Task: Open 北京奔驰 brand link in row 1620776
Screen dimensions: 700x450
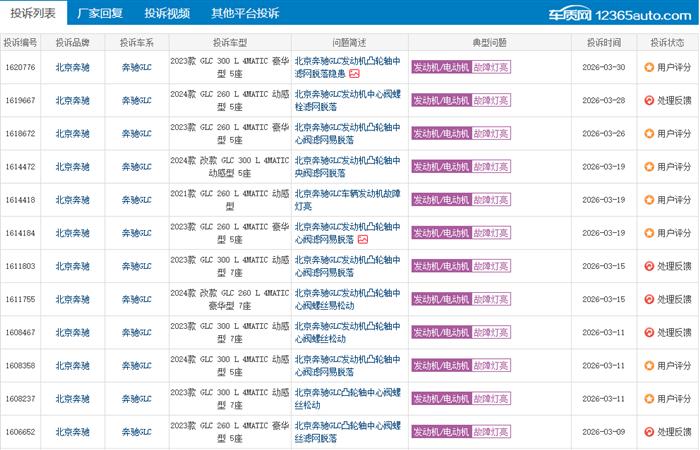Action: point(74,67)
